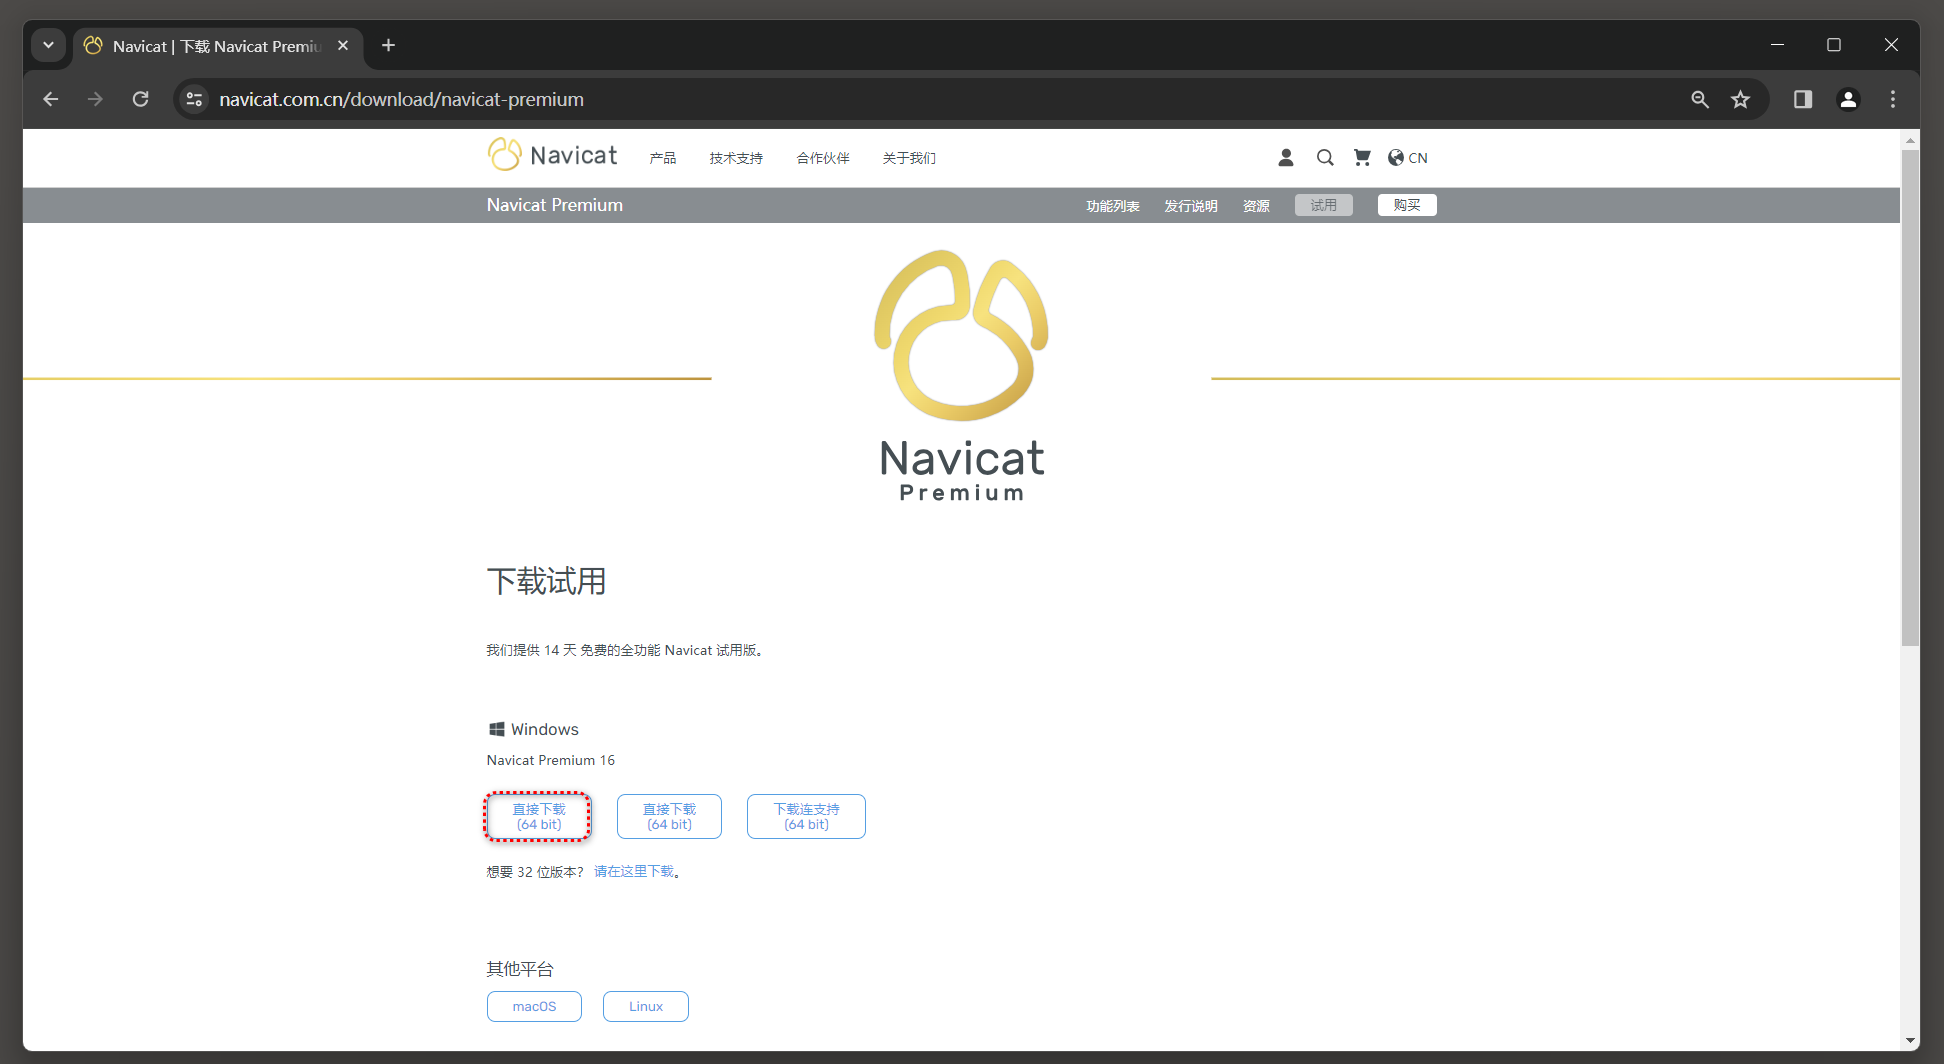Bookmark this page with the star icon
Screen dimensions: 1944x1064
[x=1741, y=99]
